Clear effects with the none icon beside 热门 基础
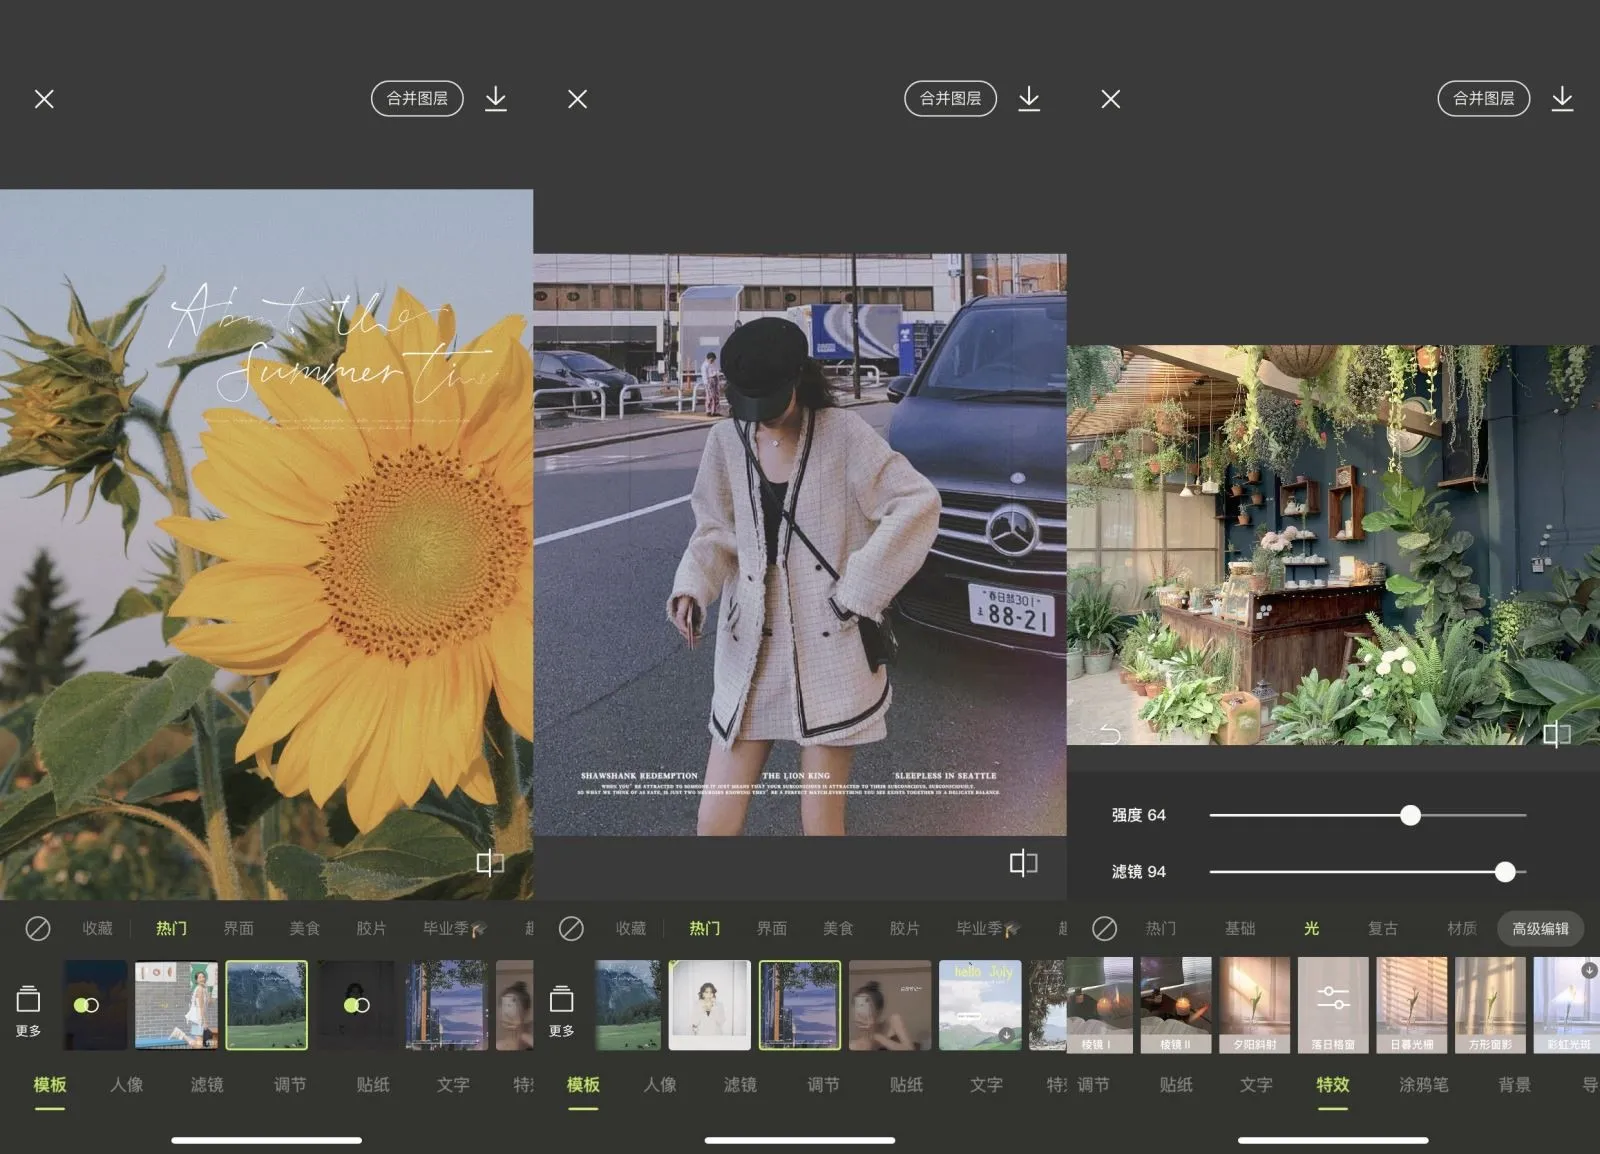Viewport: 1600px width, 1154px height. coord(1104,928)
